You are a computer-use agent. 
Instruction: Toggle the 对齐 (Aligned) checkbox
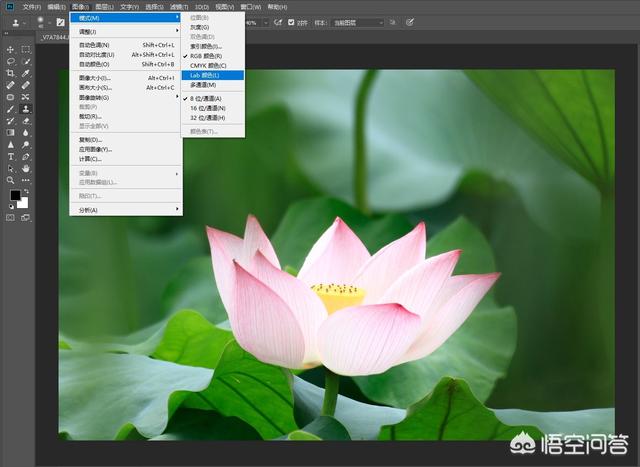[291, 22]
